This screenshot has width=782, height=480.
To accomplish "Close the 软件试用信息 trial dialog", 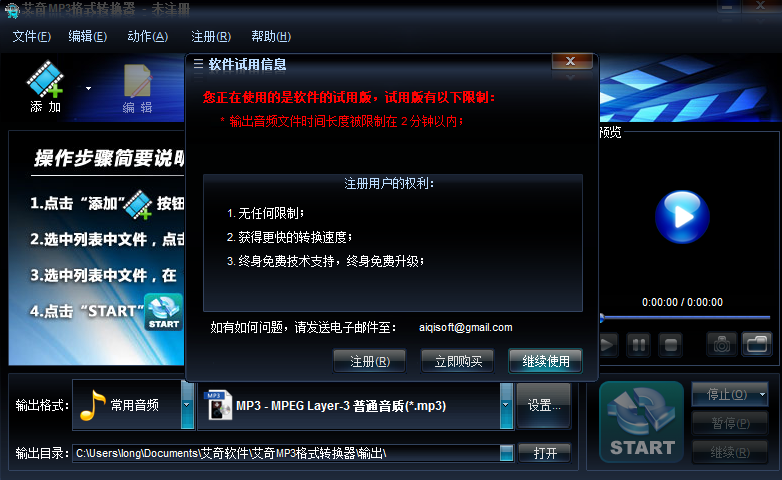I will point(572,61).
